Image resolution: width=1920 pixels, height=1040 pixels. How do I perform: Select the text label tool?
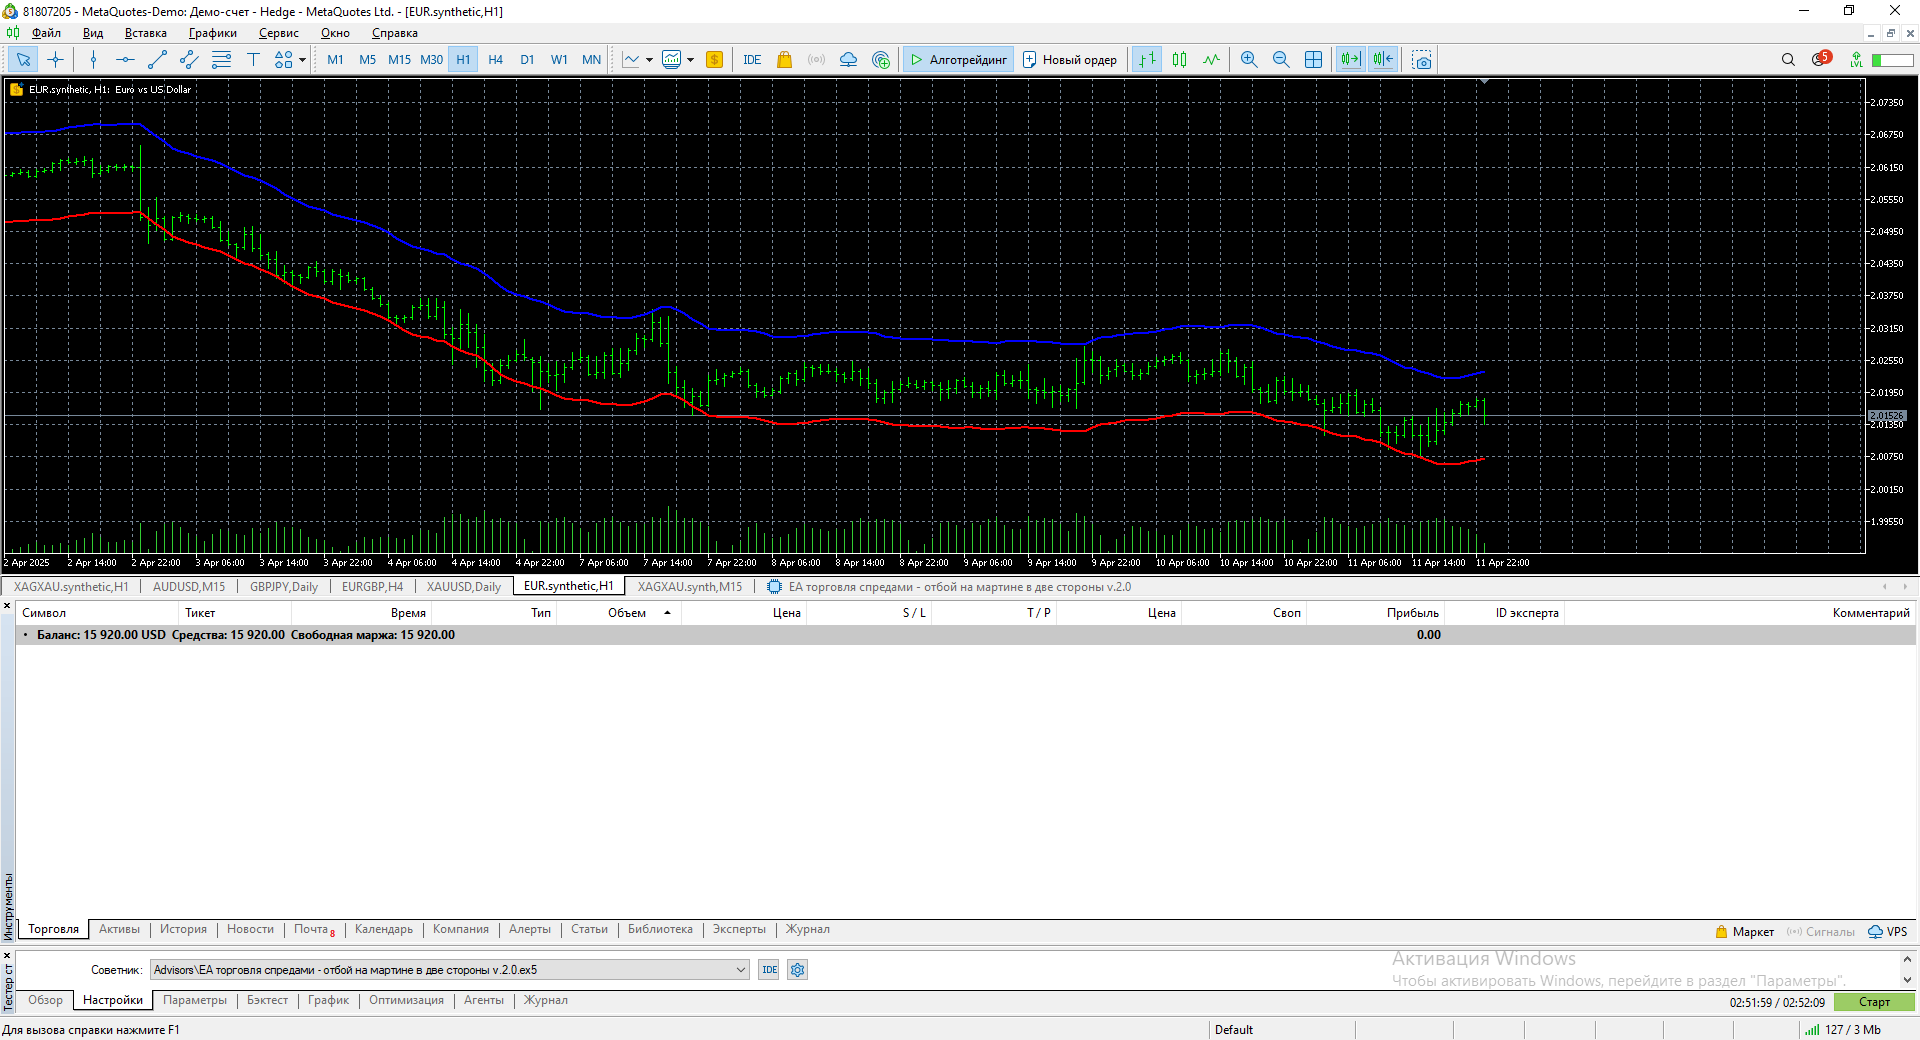tap(253, 60)
